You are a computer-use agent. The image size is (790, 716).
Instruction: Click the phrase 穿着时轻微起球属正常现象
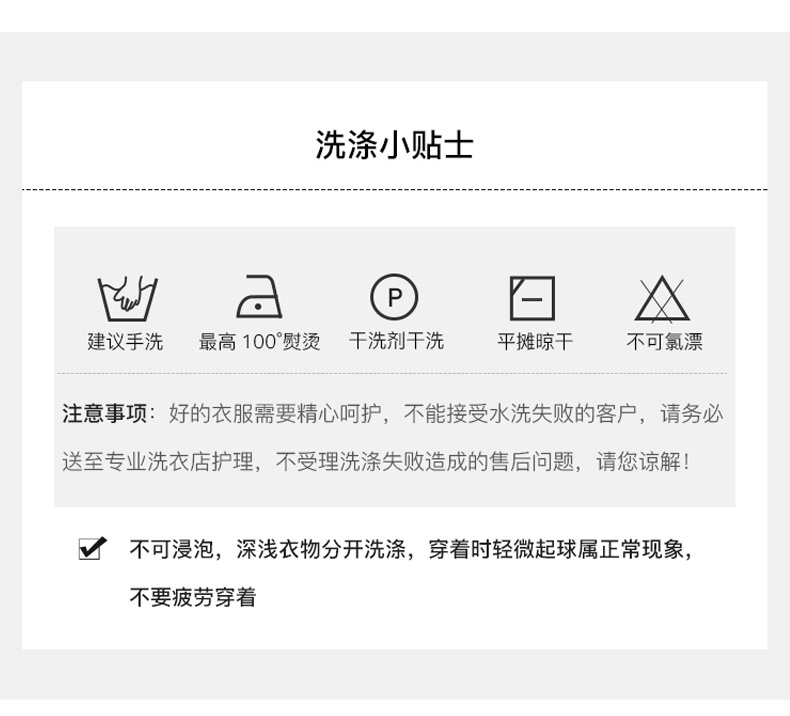pos(556,549)
